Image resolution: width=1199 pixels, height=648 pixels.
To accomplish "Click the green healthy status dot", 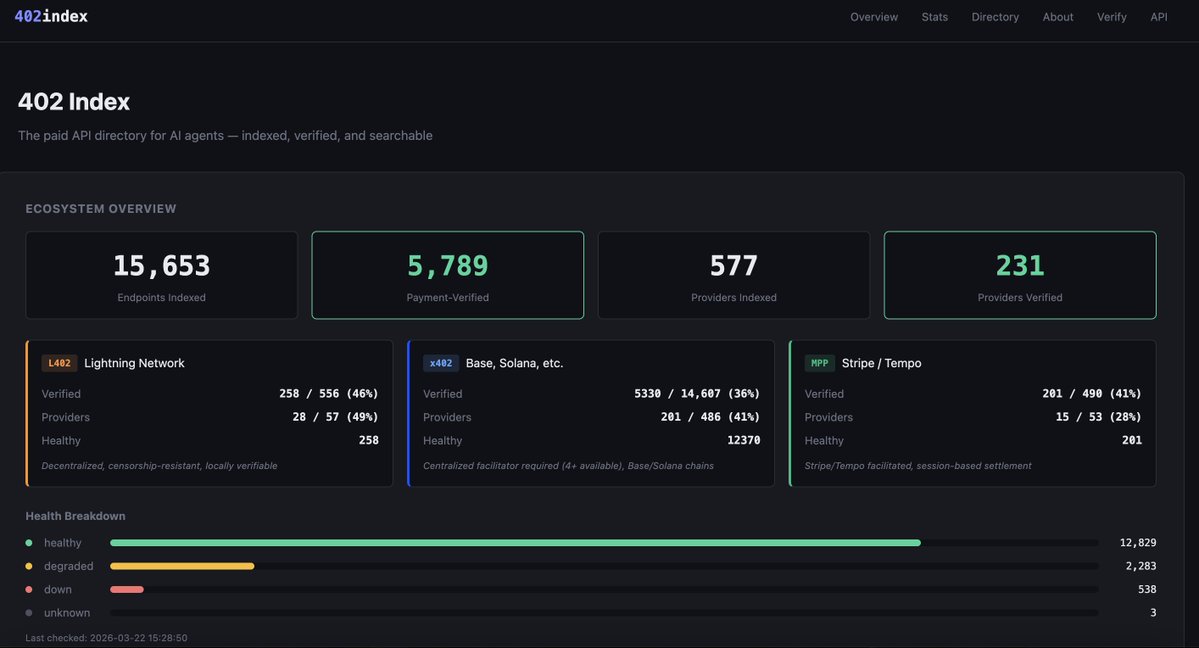I will pyautogui.click(x=29, y=543).
